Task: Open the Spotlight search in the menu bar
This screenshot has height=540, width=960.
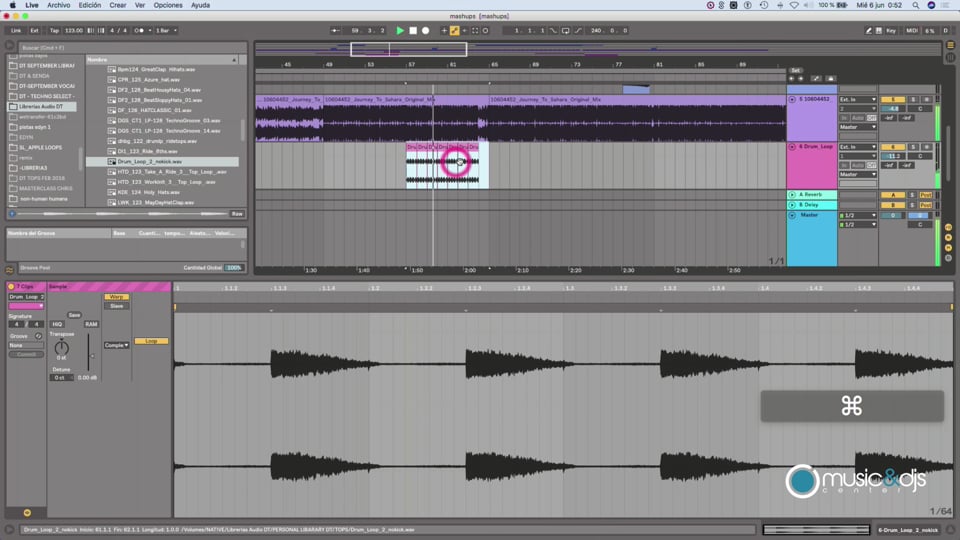Action: click(x=915, y=5)
